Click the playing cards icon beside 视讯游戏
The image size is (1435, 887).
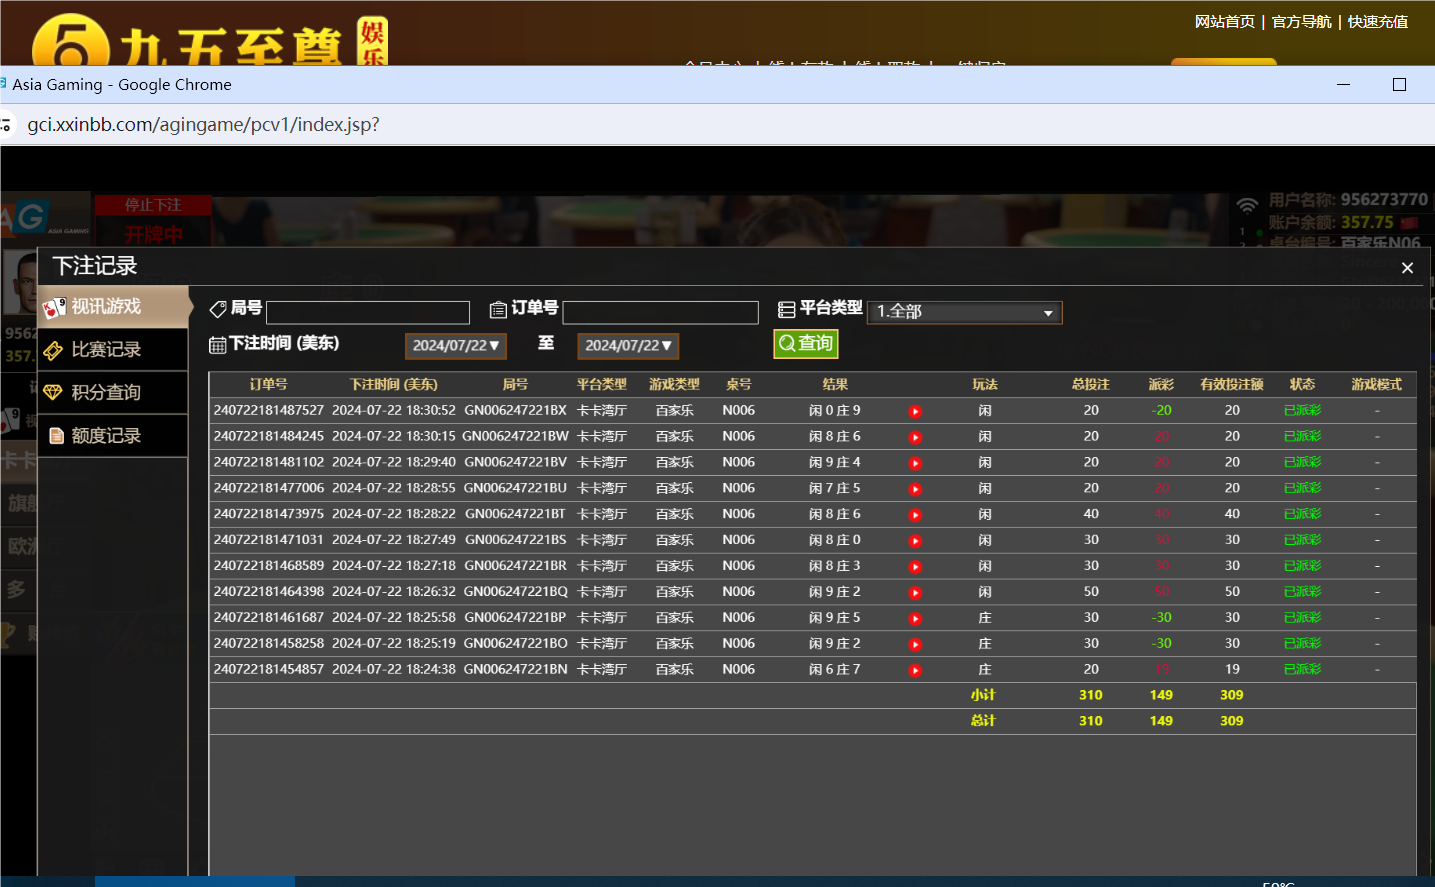tap(57, 306)
